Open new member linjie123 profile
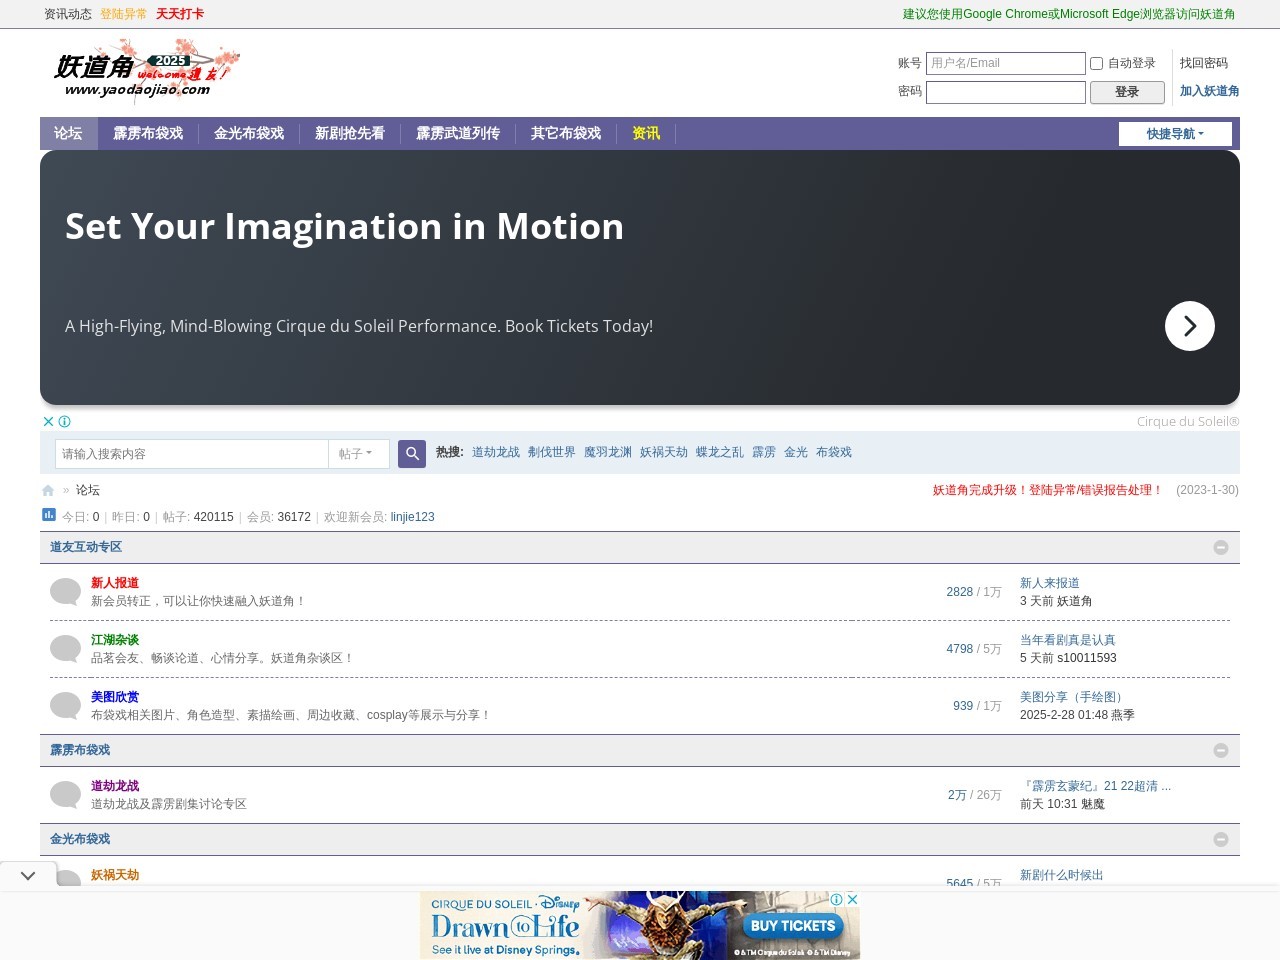 click(x=413, y=517)
